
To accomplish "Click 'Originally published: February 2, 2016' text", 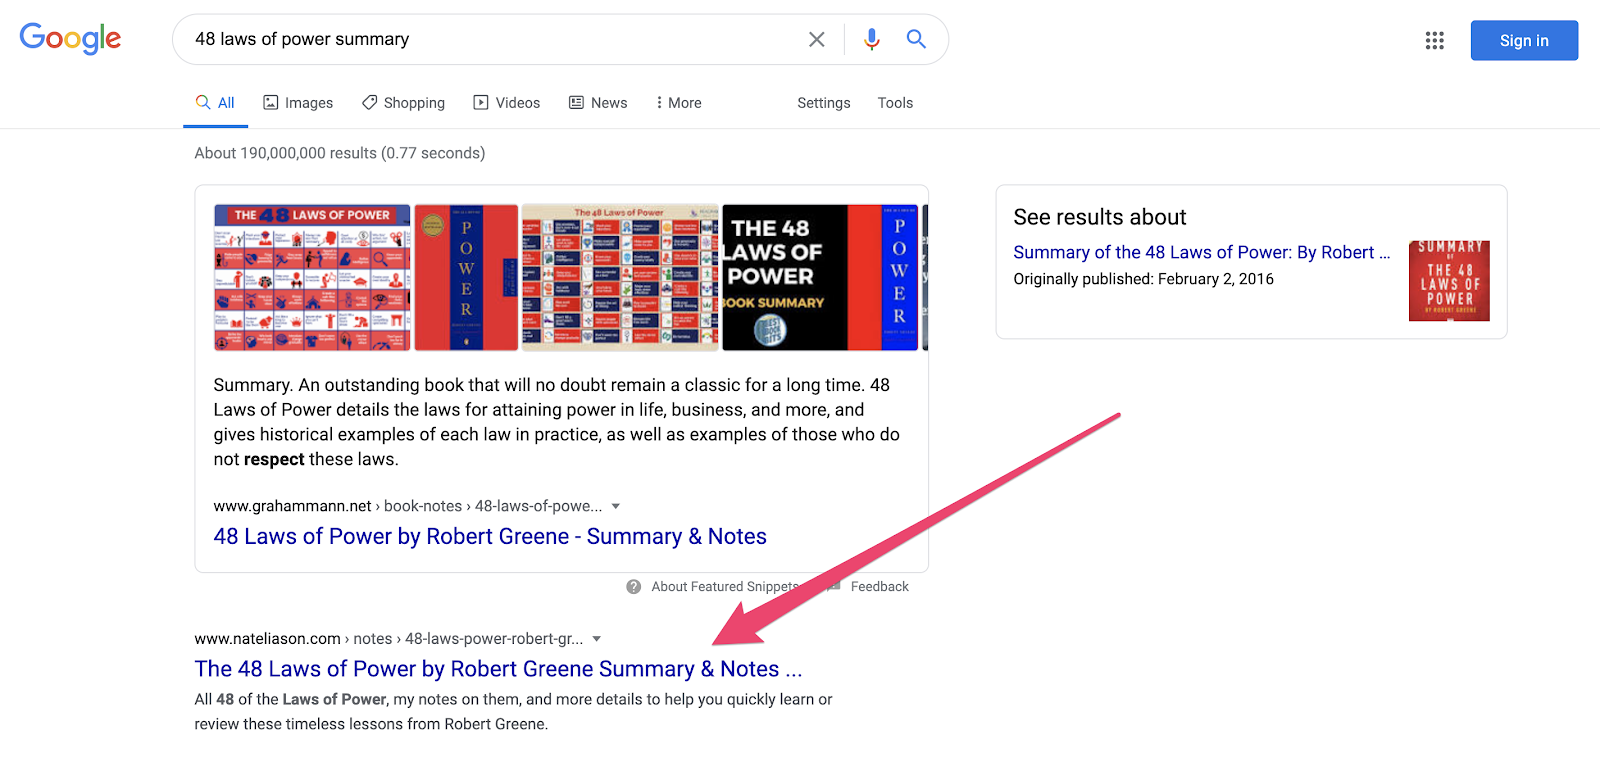I will 1143,279.
